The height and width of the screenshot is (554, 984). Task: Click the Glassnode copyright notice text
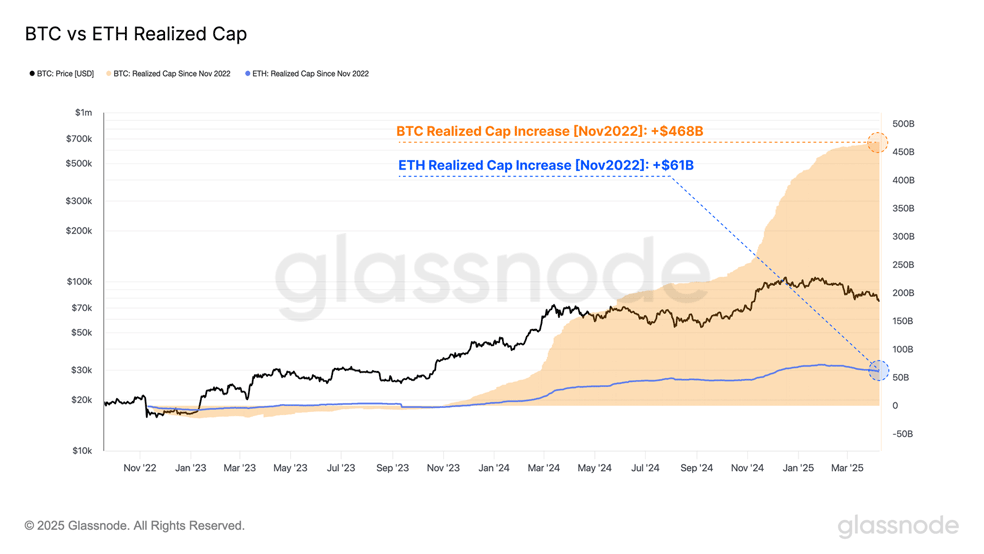click(134, 526)
